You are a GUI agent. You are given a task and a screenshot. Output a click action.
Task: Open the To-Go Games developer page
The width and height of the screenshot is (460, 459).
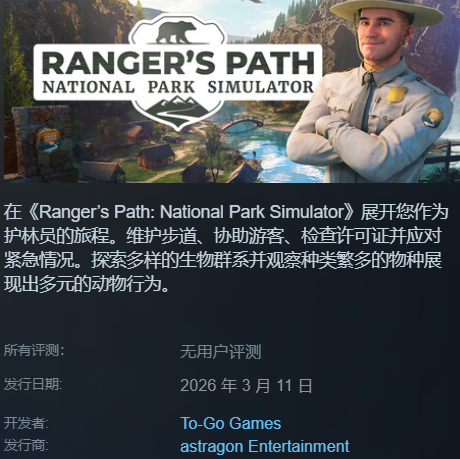click(231, 423)
